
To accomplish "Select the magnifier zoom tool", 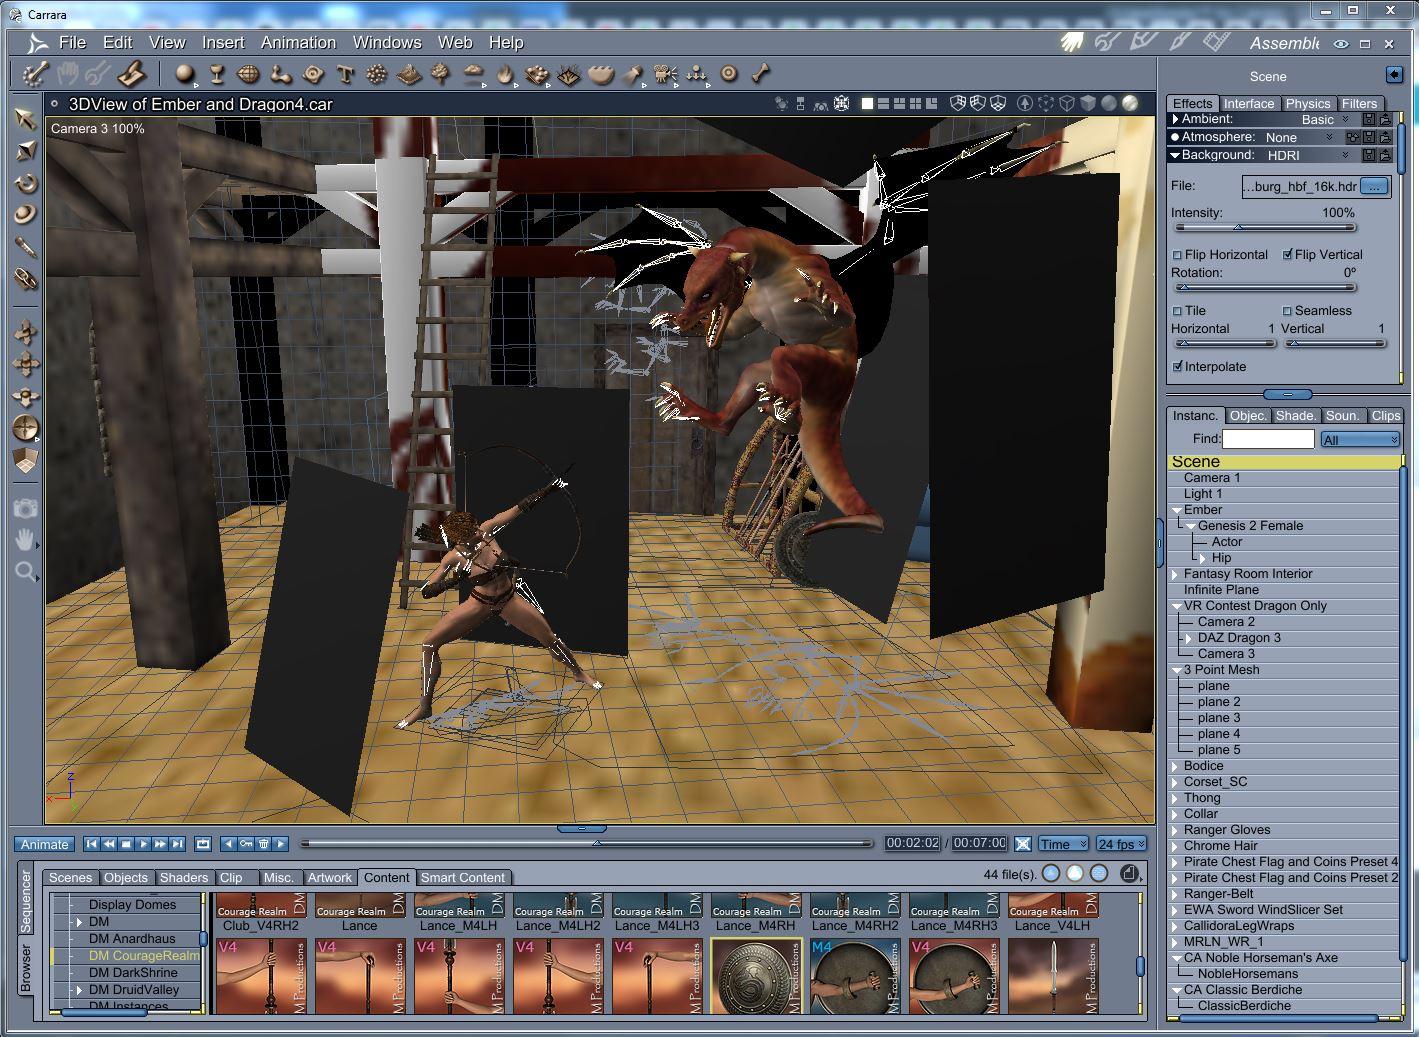I will point(25,572).
